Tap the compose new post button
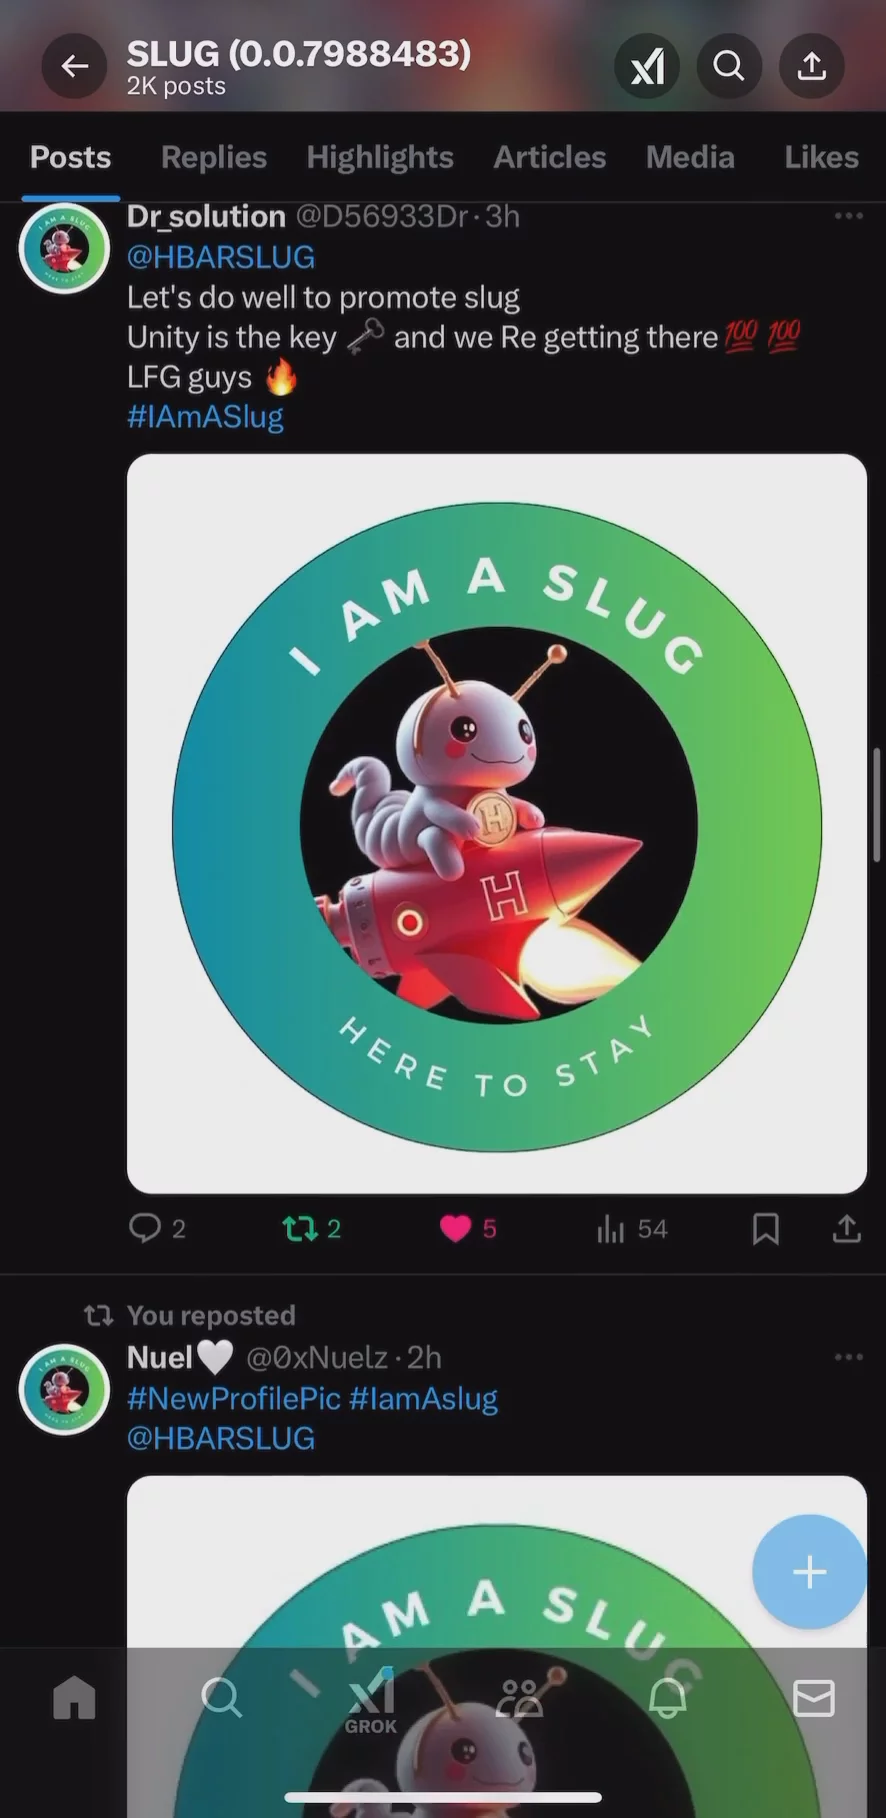The width and height of the screenshot is (886, 1818). pyautogui.click(x=809, y=1572)
